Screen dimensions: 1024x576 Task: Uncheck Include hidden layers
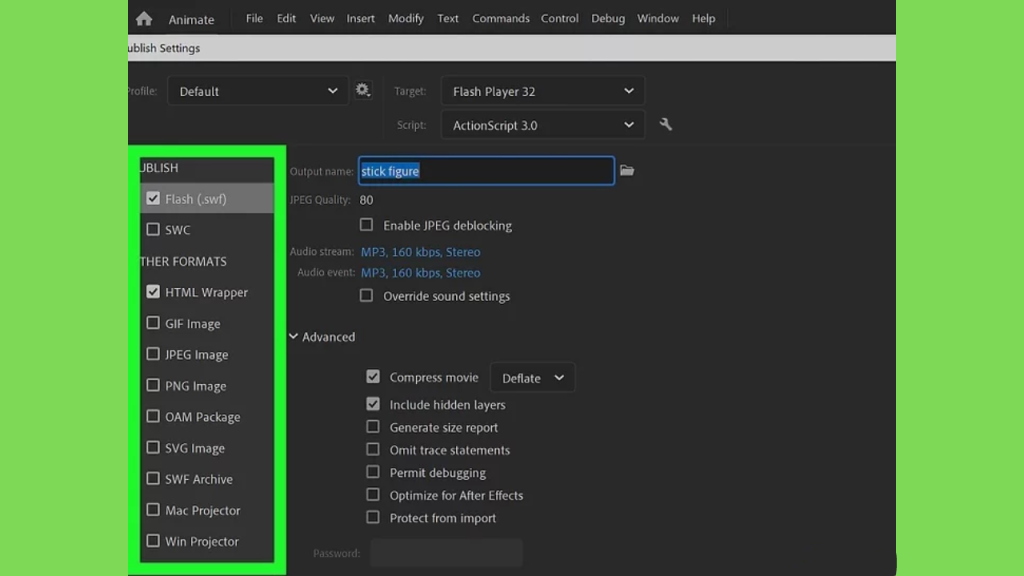(373, 404)
